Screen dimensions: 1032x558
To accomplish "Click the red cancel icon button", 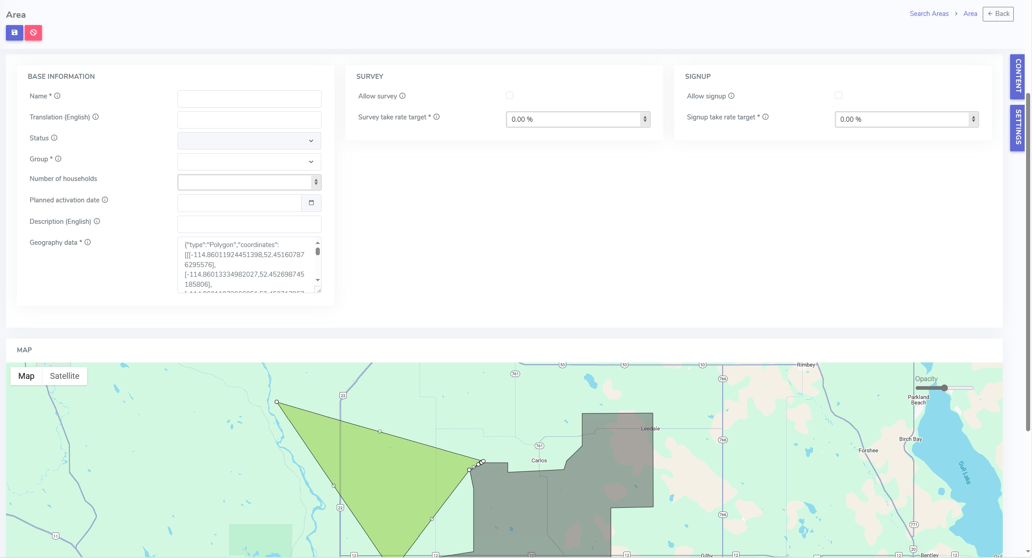I will (x=33, y=33).
